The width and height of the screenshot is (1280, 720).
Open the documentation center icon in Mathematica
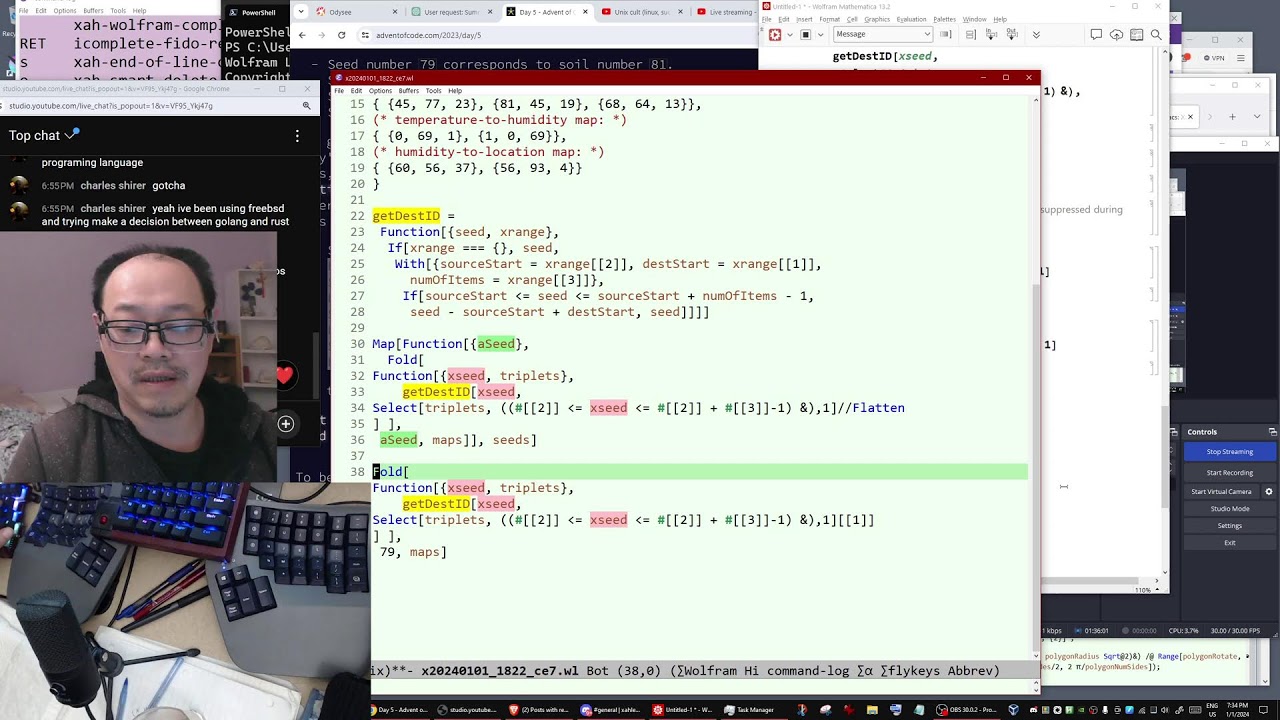(x=1137, y=34)
